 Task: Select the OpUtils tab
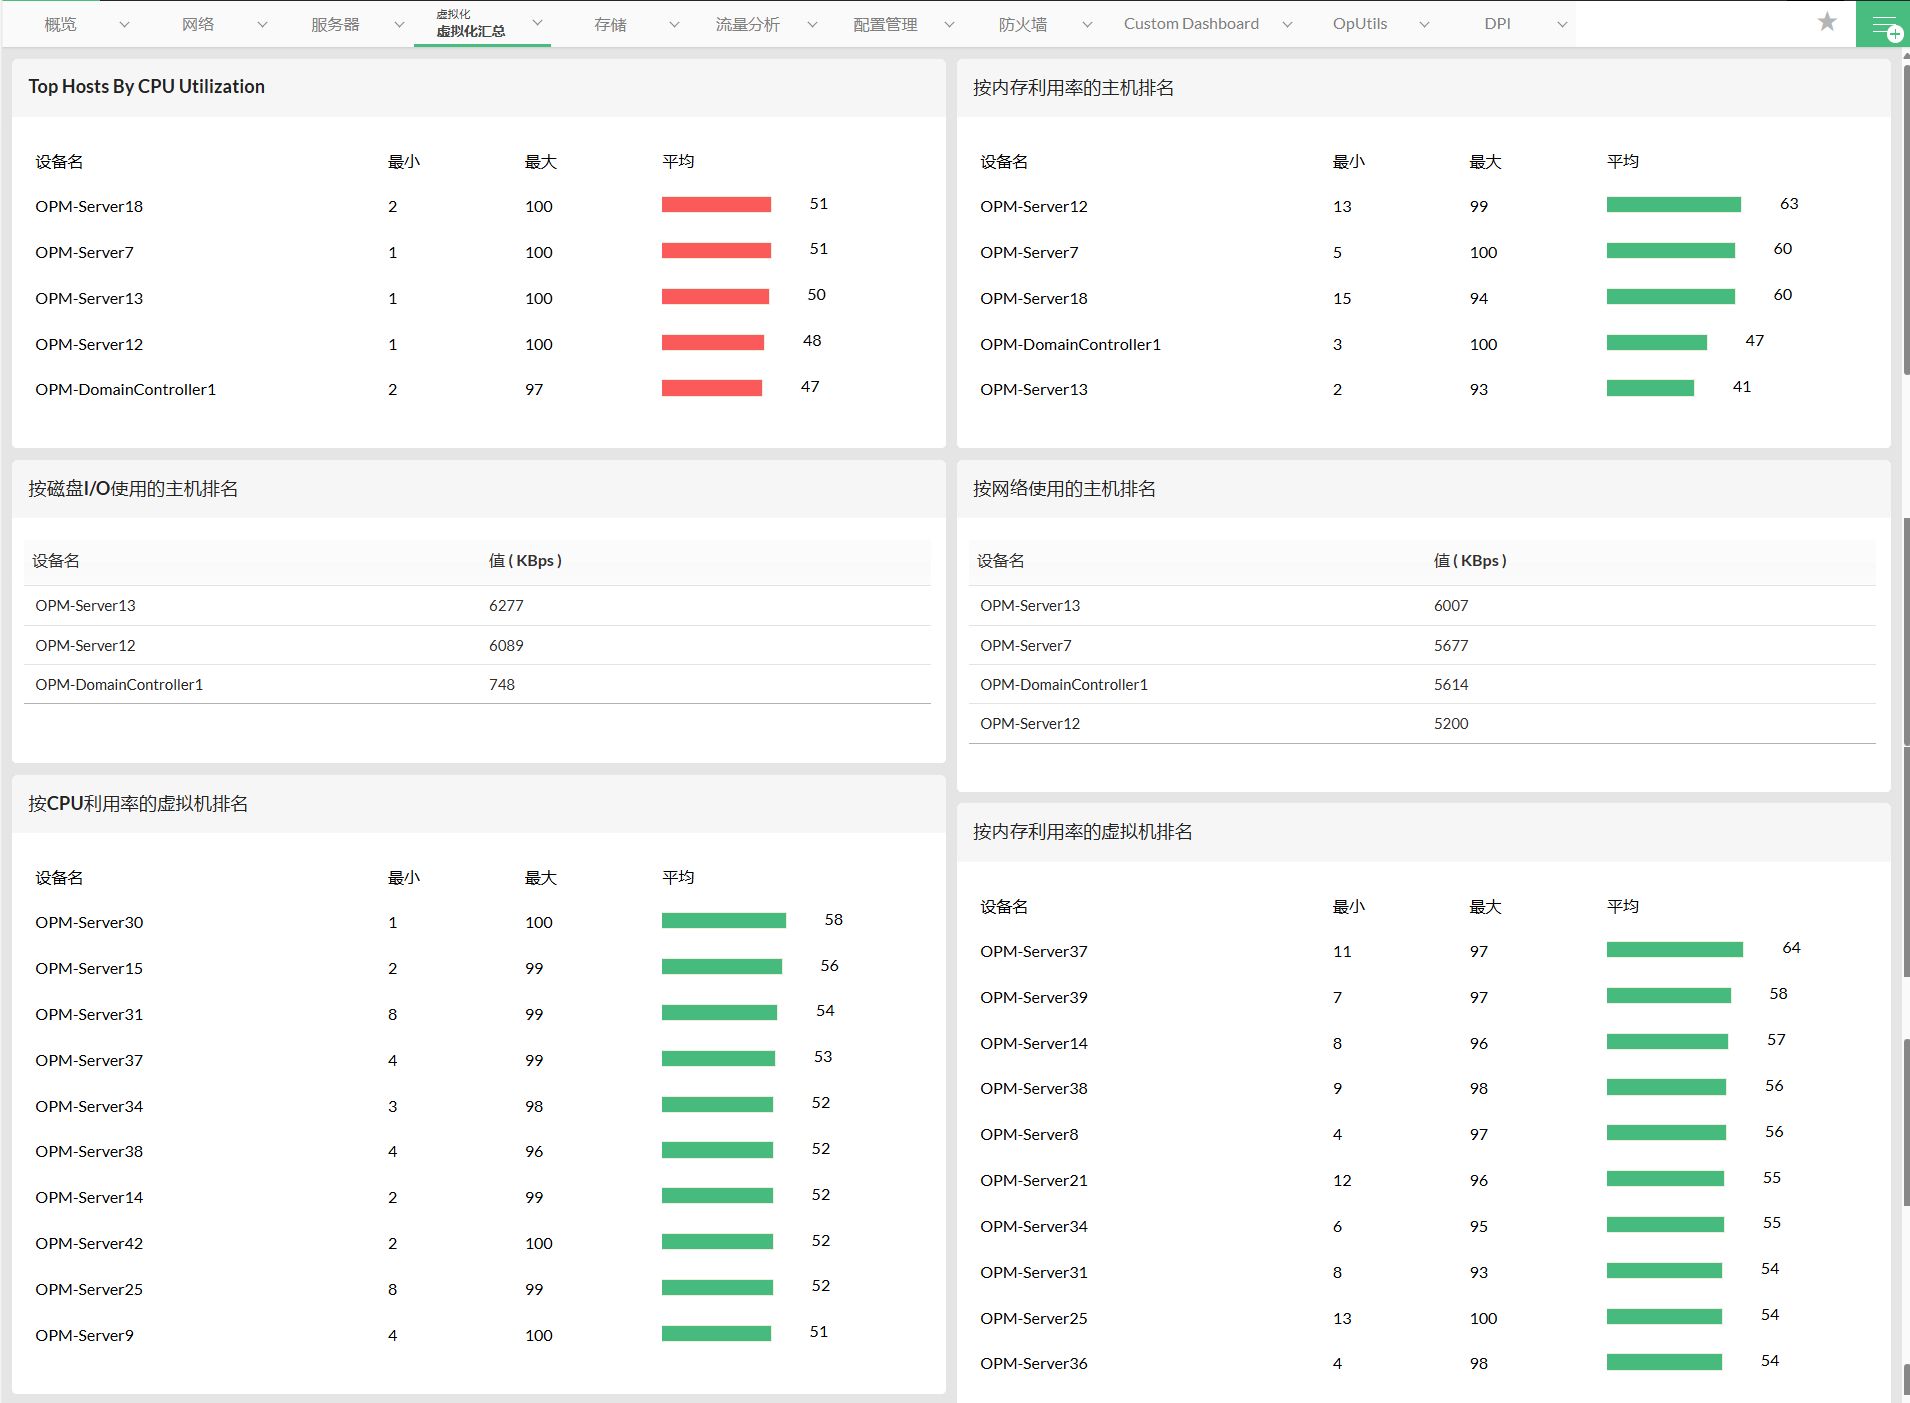pyautogui.click(x=1359, y=24)
